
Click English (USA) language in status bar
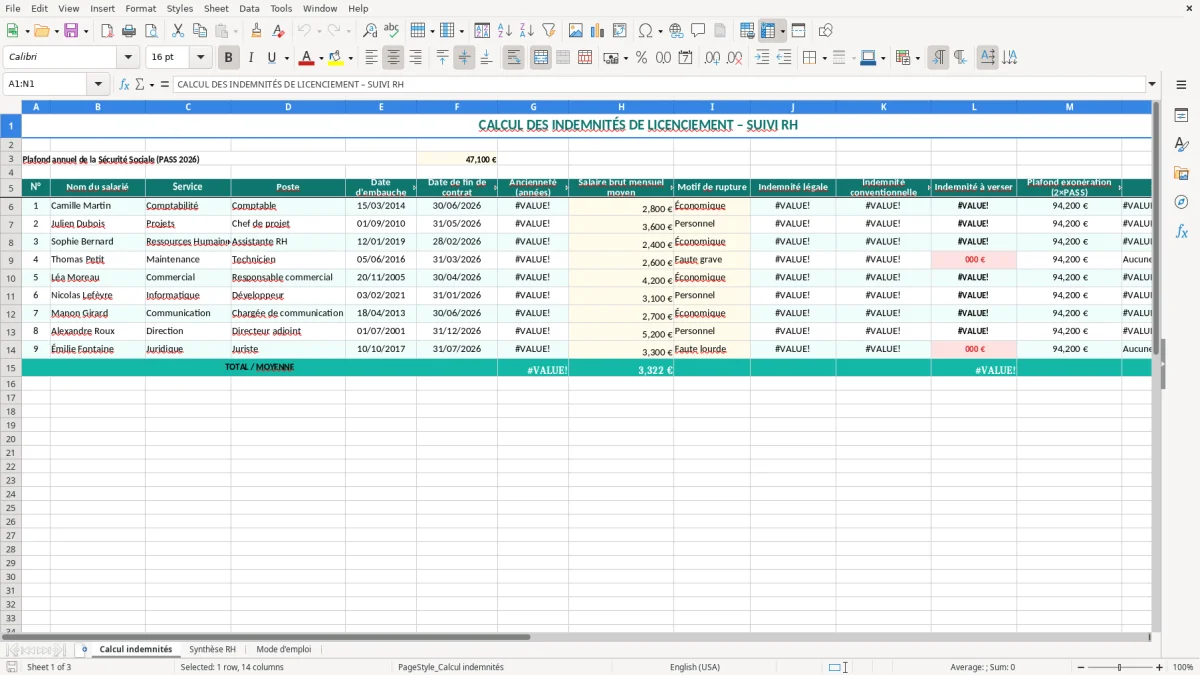695,667
